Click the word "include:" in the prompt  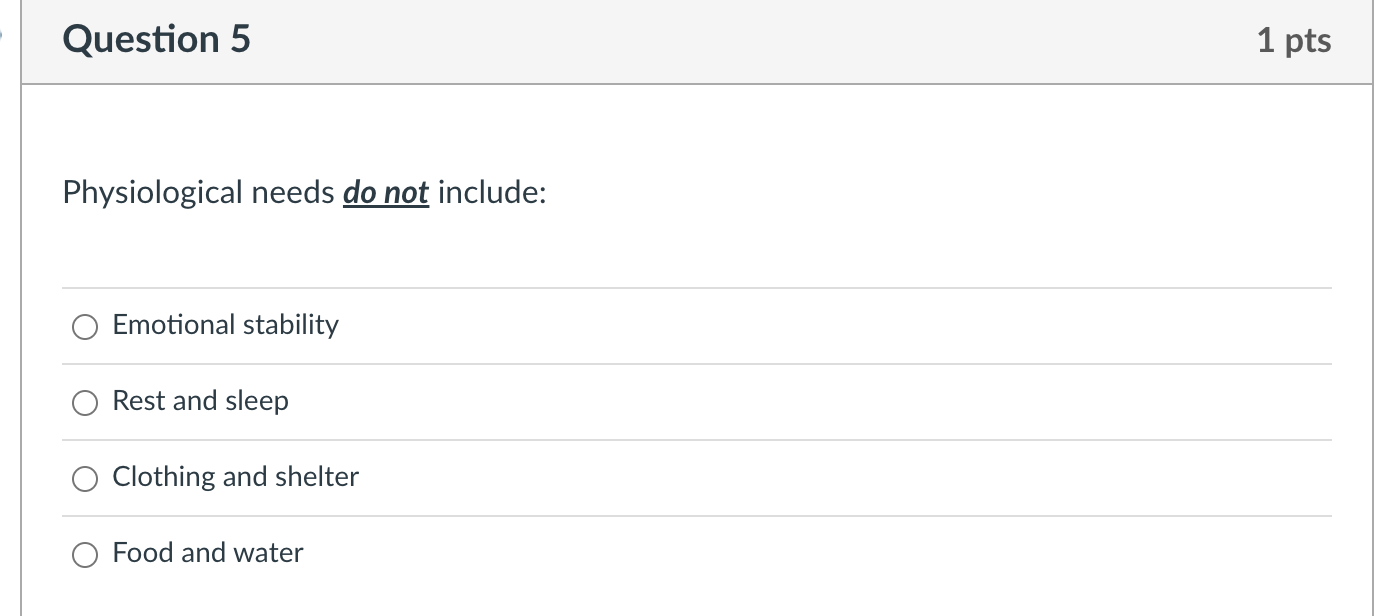pyautogui.click(x=492, y=192)
